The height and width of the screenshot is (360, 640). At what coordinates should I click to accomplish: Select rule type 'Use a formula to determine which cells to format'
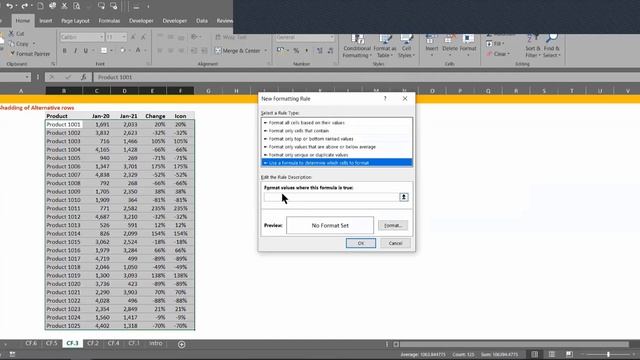point(337,163)
